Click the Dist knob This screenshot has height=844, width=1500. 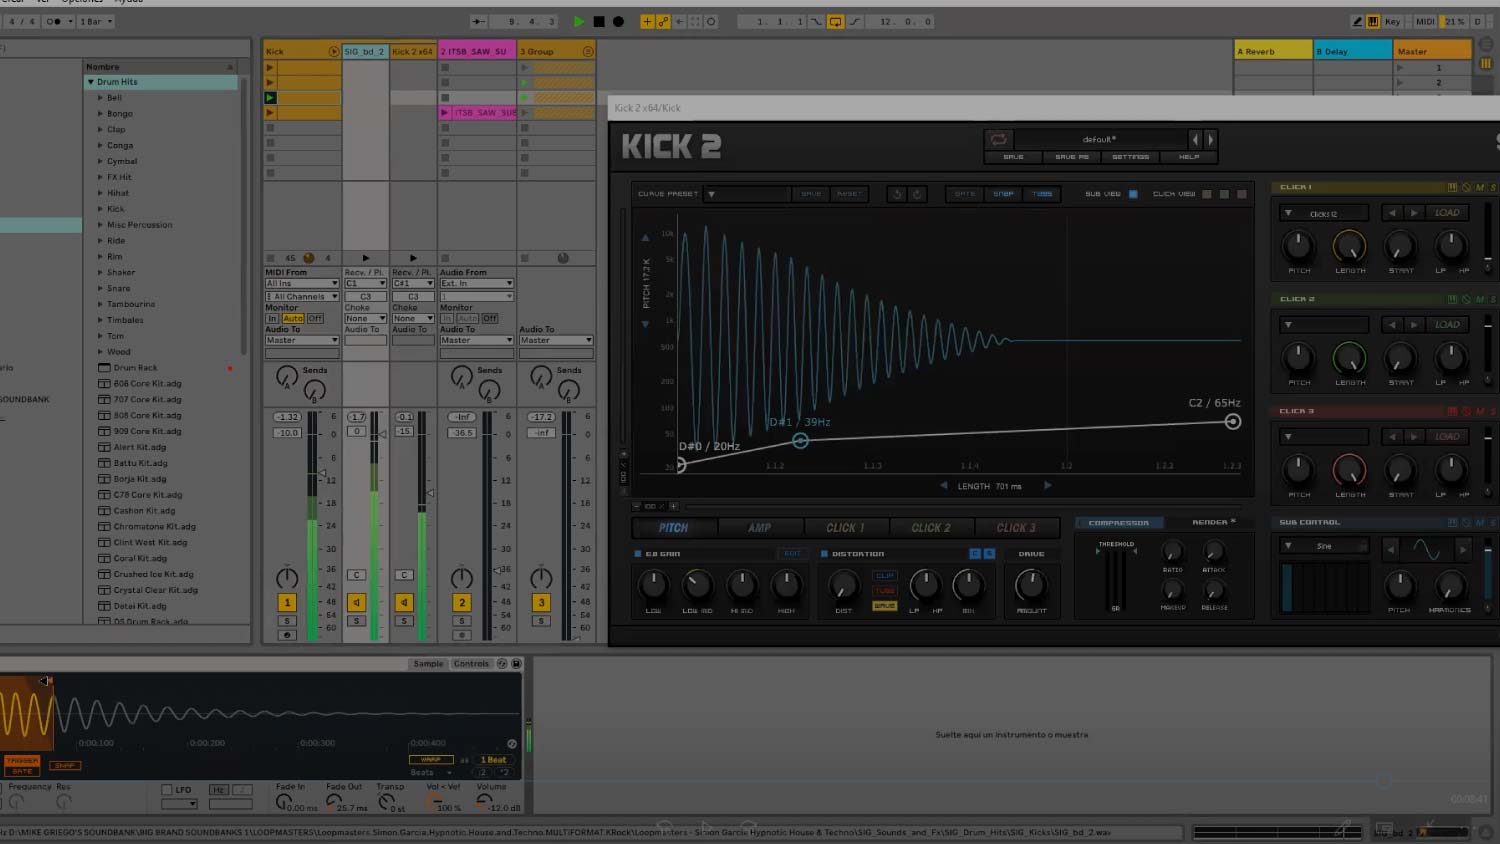pyautogui.click(x=844, y=585)
